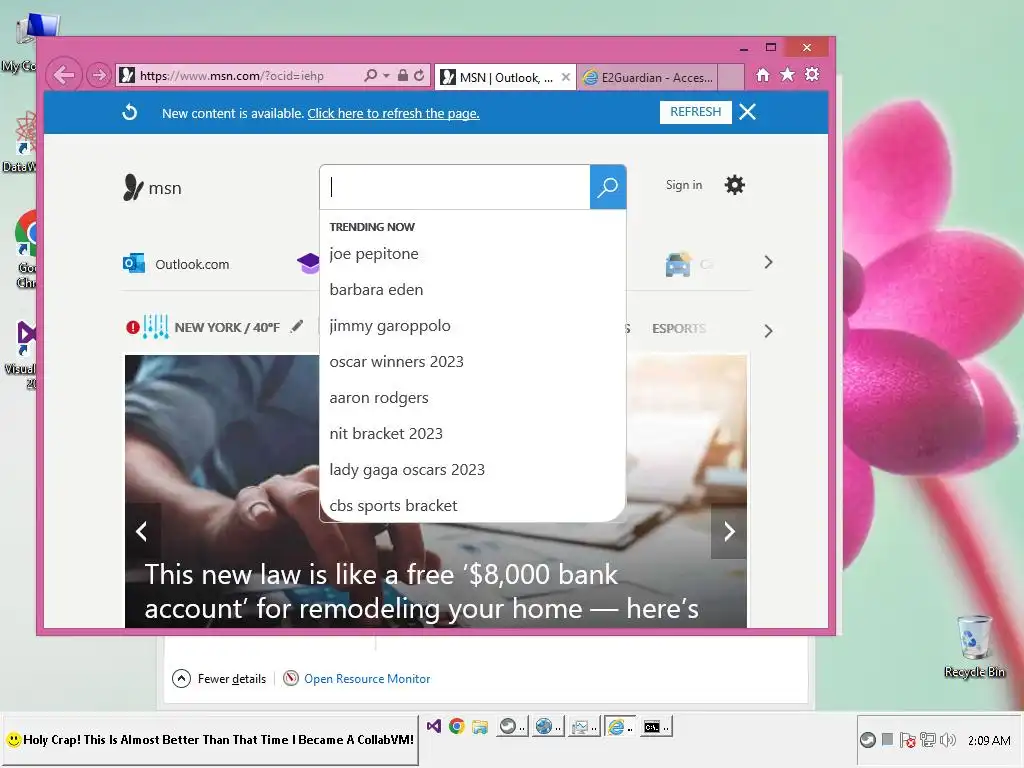
Task: Click the 'Holy Crap!' smiley taskbar button
Action: 210,740
